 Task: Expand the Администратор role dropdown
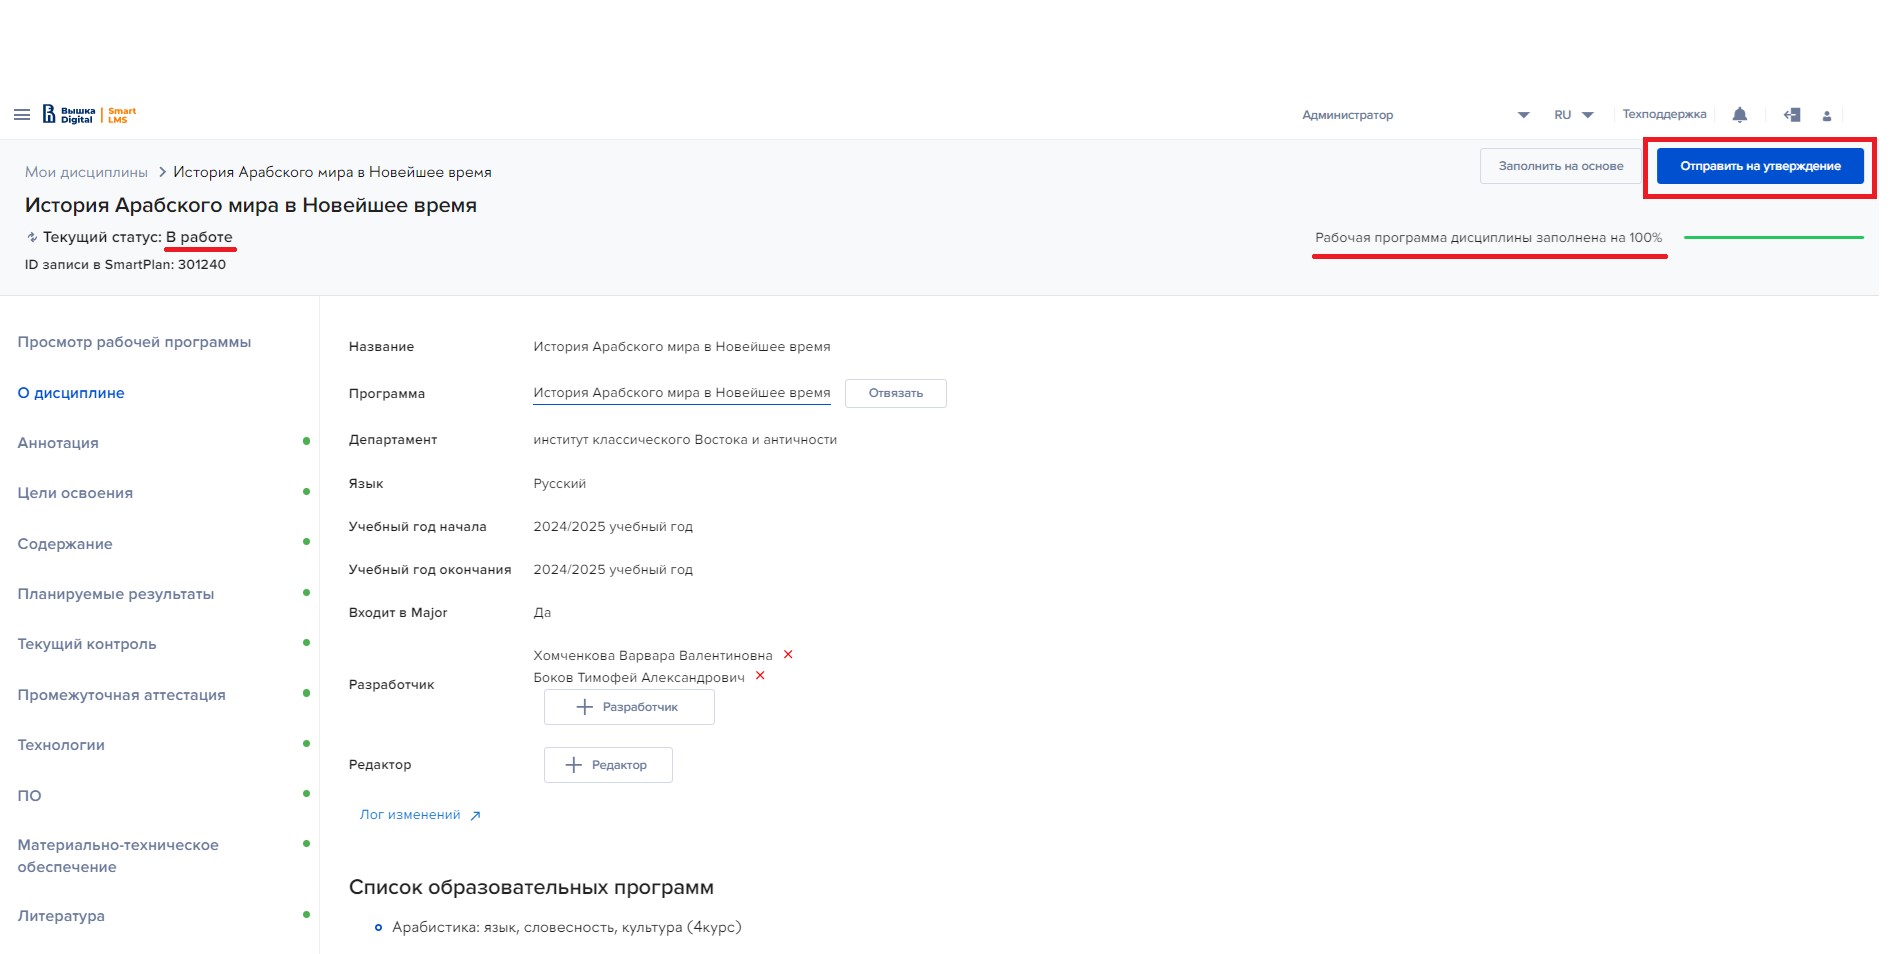tap(1523, 115)
